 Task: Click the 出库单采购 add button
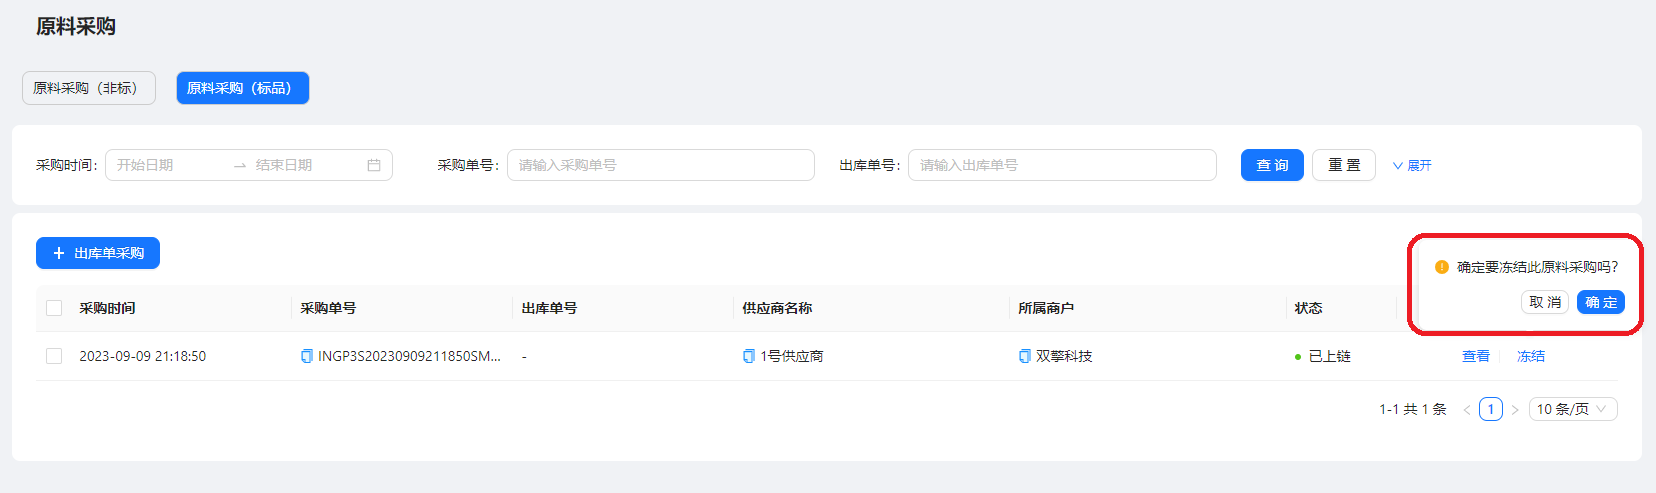coord(98,253)
